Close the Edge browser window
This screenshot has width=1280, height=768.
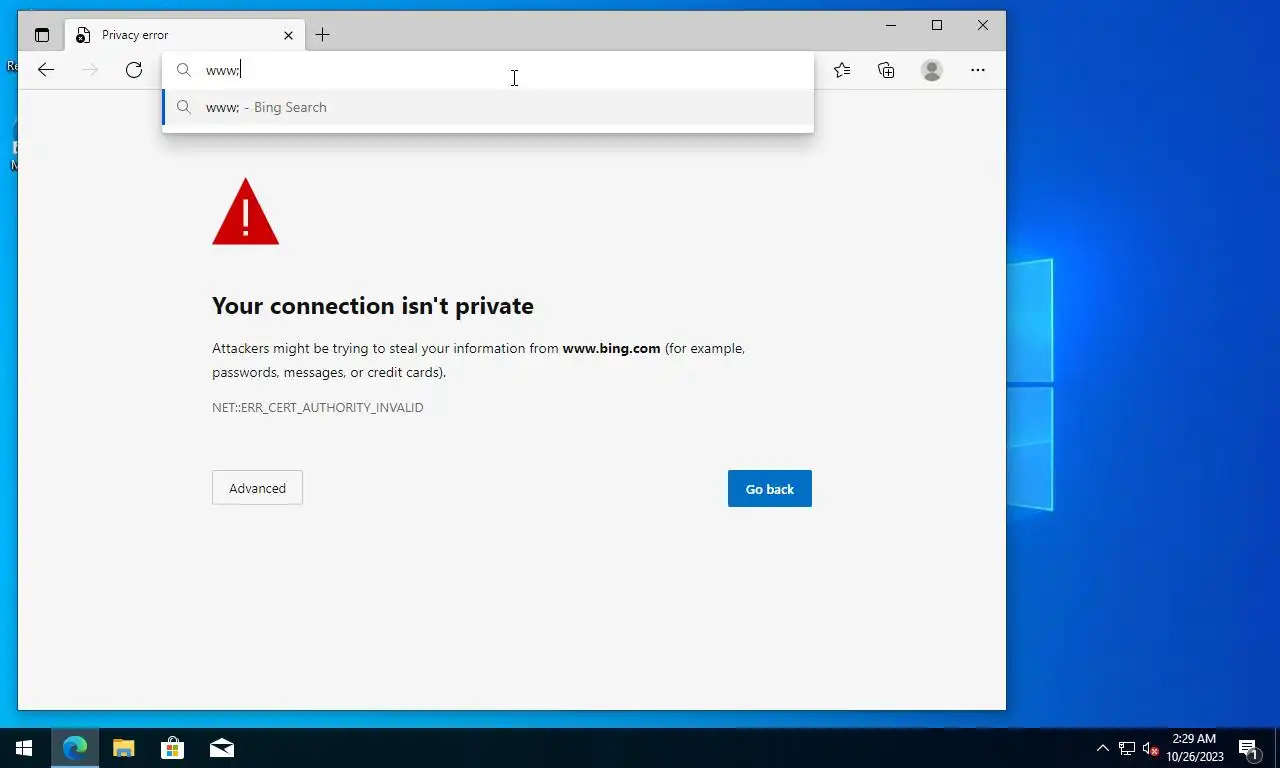(x=983, y=25)
